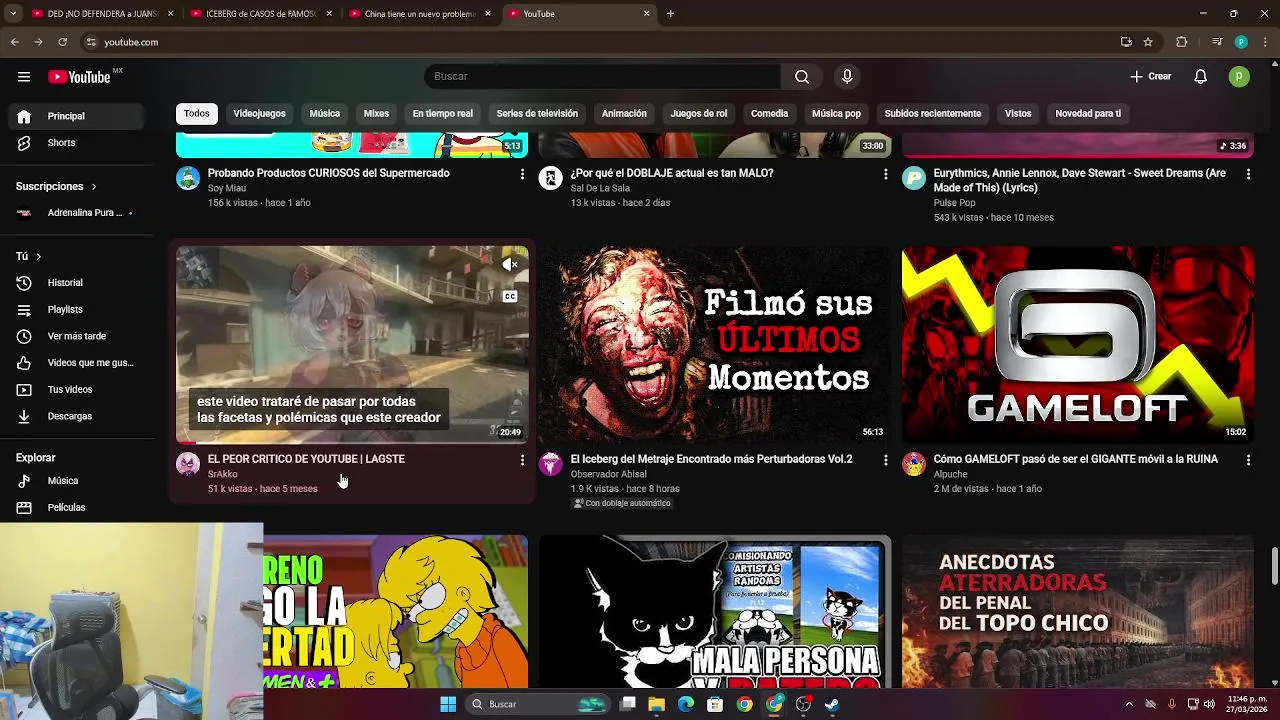Start voice search with microphone icon
1280x720 pixels.
click(x=847, y=77)
